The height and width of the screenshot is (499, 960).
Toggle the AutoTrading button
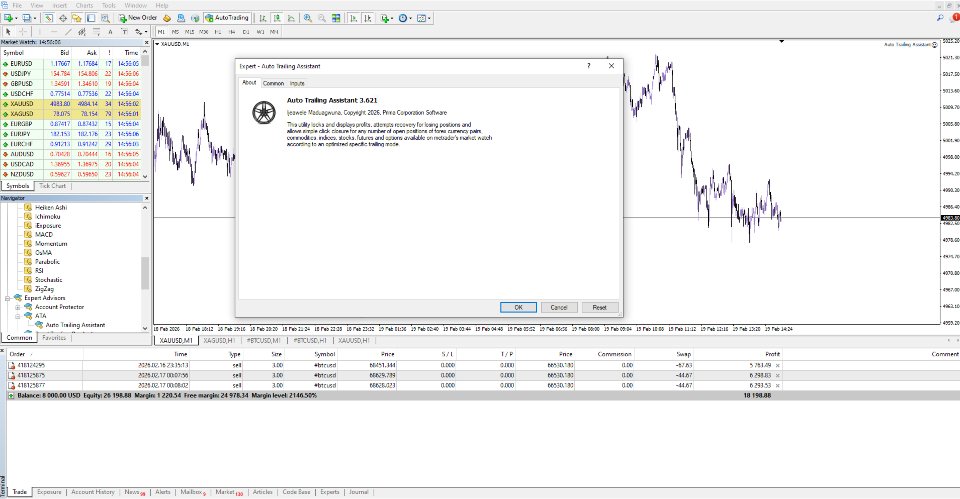coord(227,18)
